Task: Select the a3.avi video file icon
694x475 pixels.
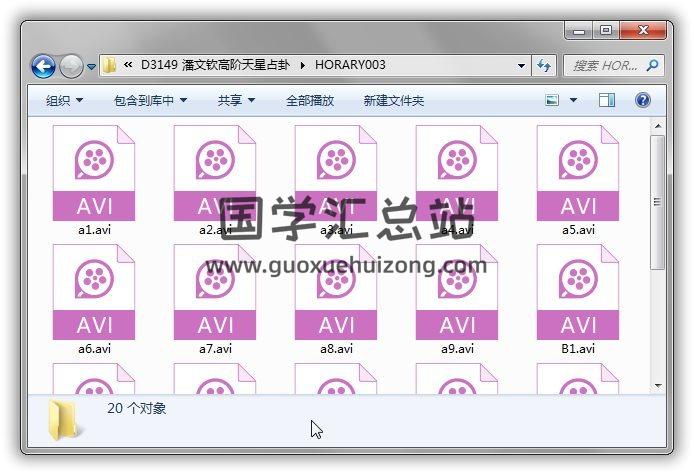Action: pos(336,173)
